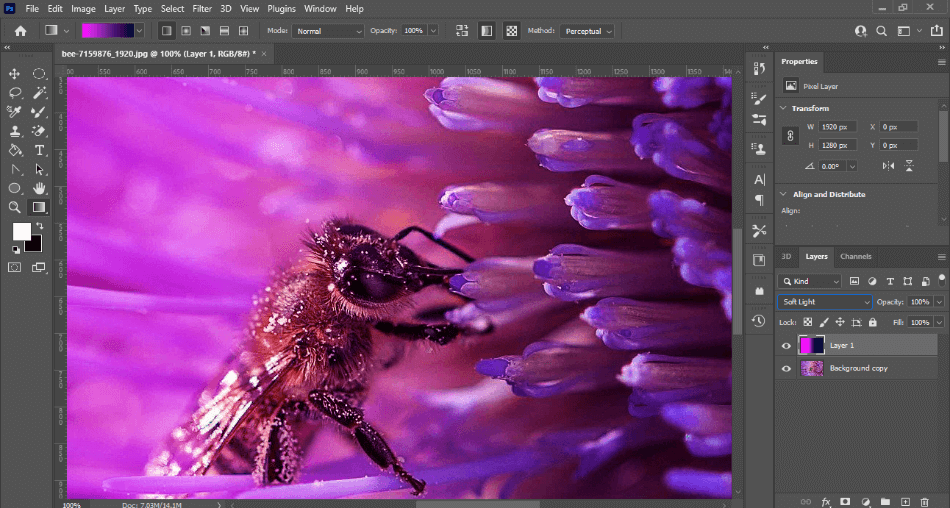Open the gradient Mode dropdown
The image size is (950, 508).
328,31
